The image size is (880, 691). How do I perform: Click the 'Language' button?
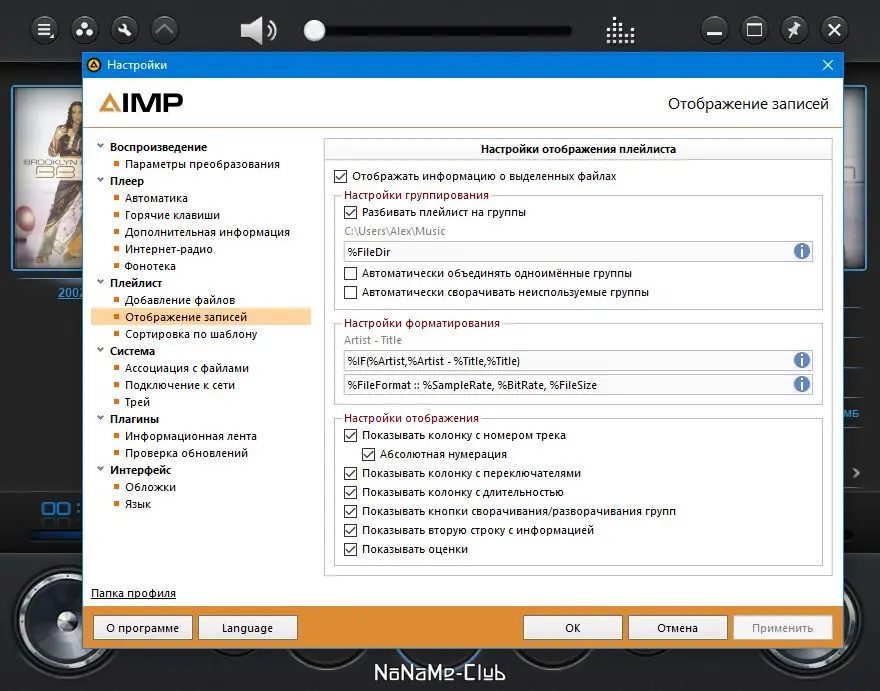coord(248,628)
